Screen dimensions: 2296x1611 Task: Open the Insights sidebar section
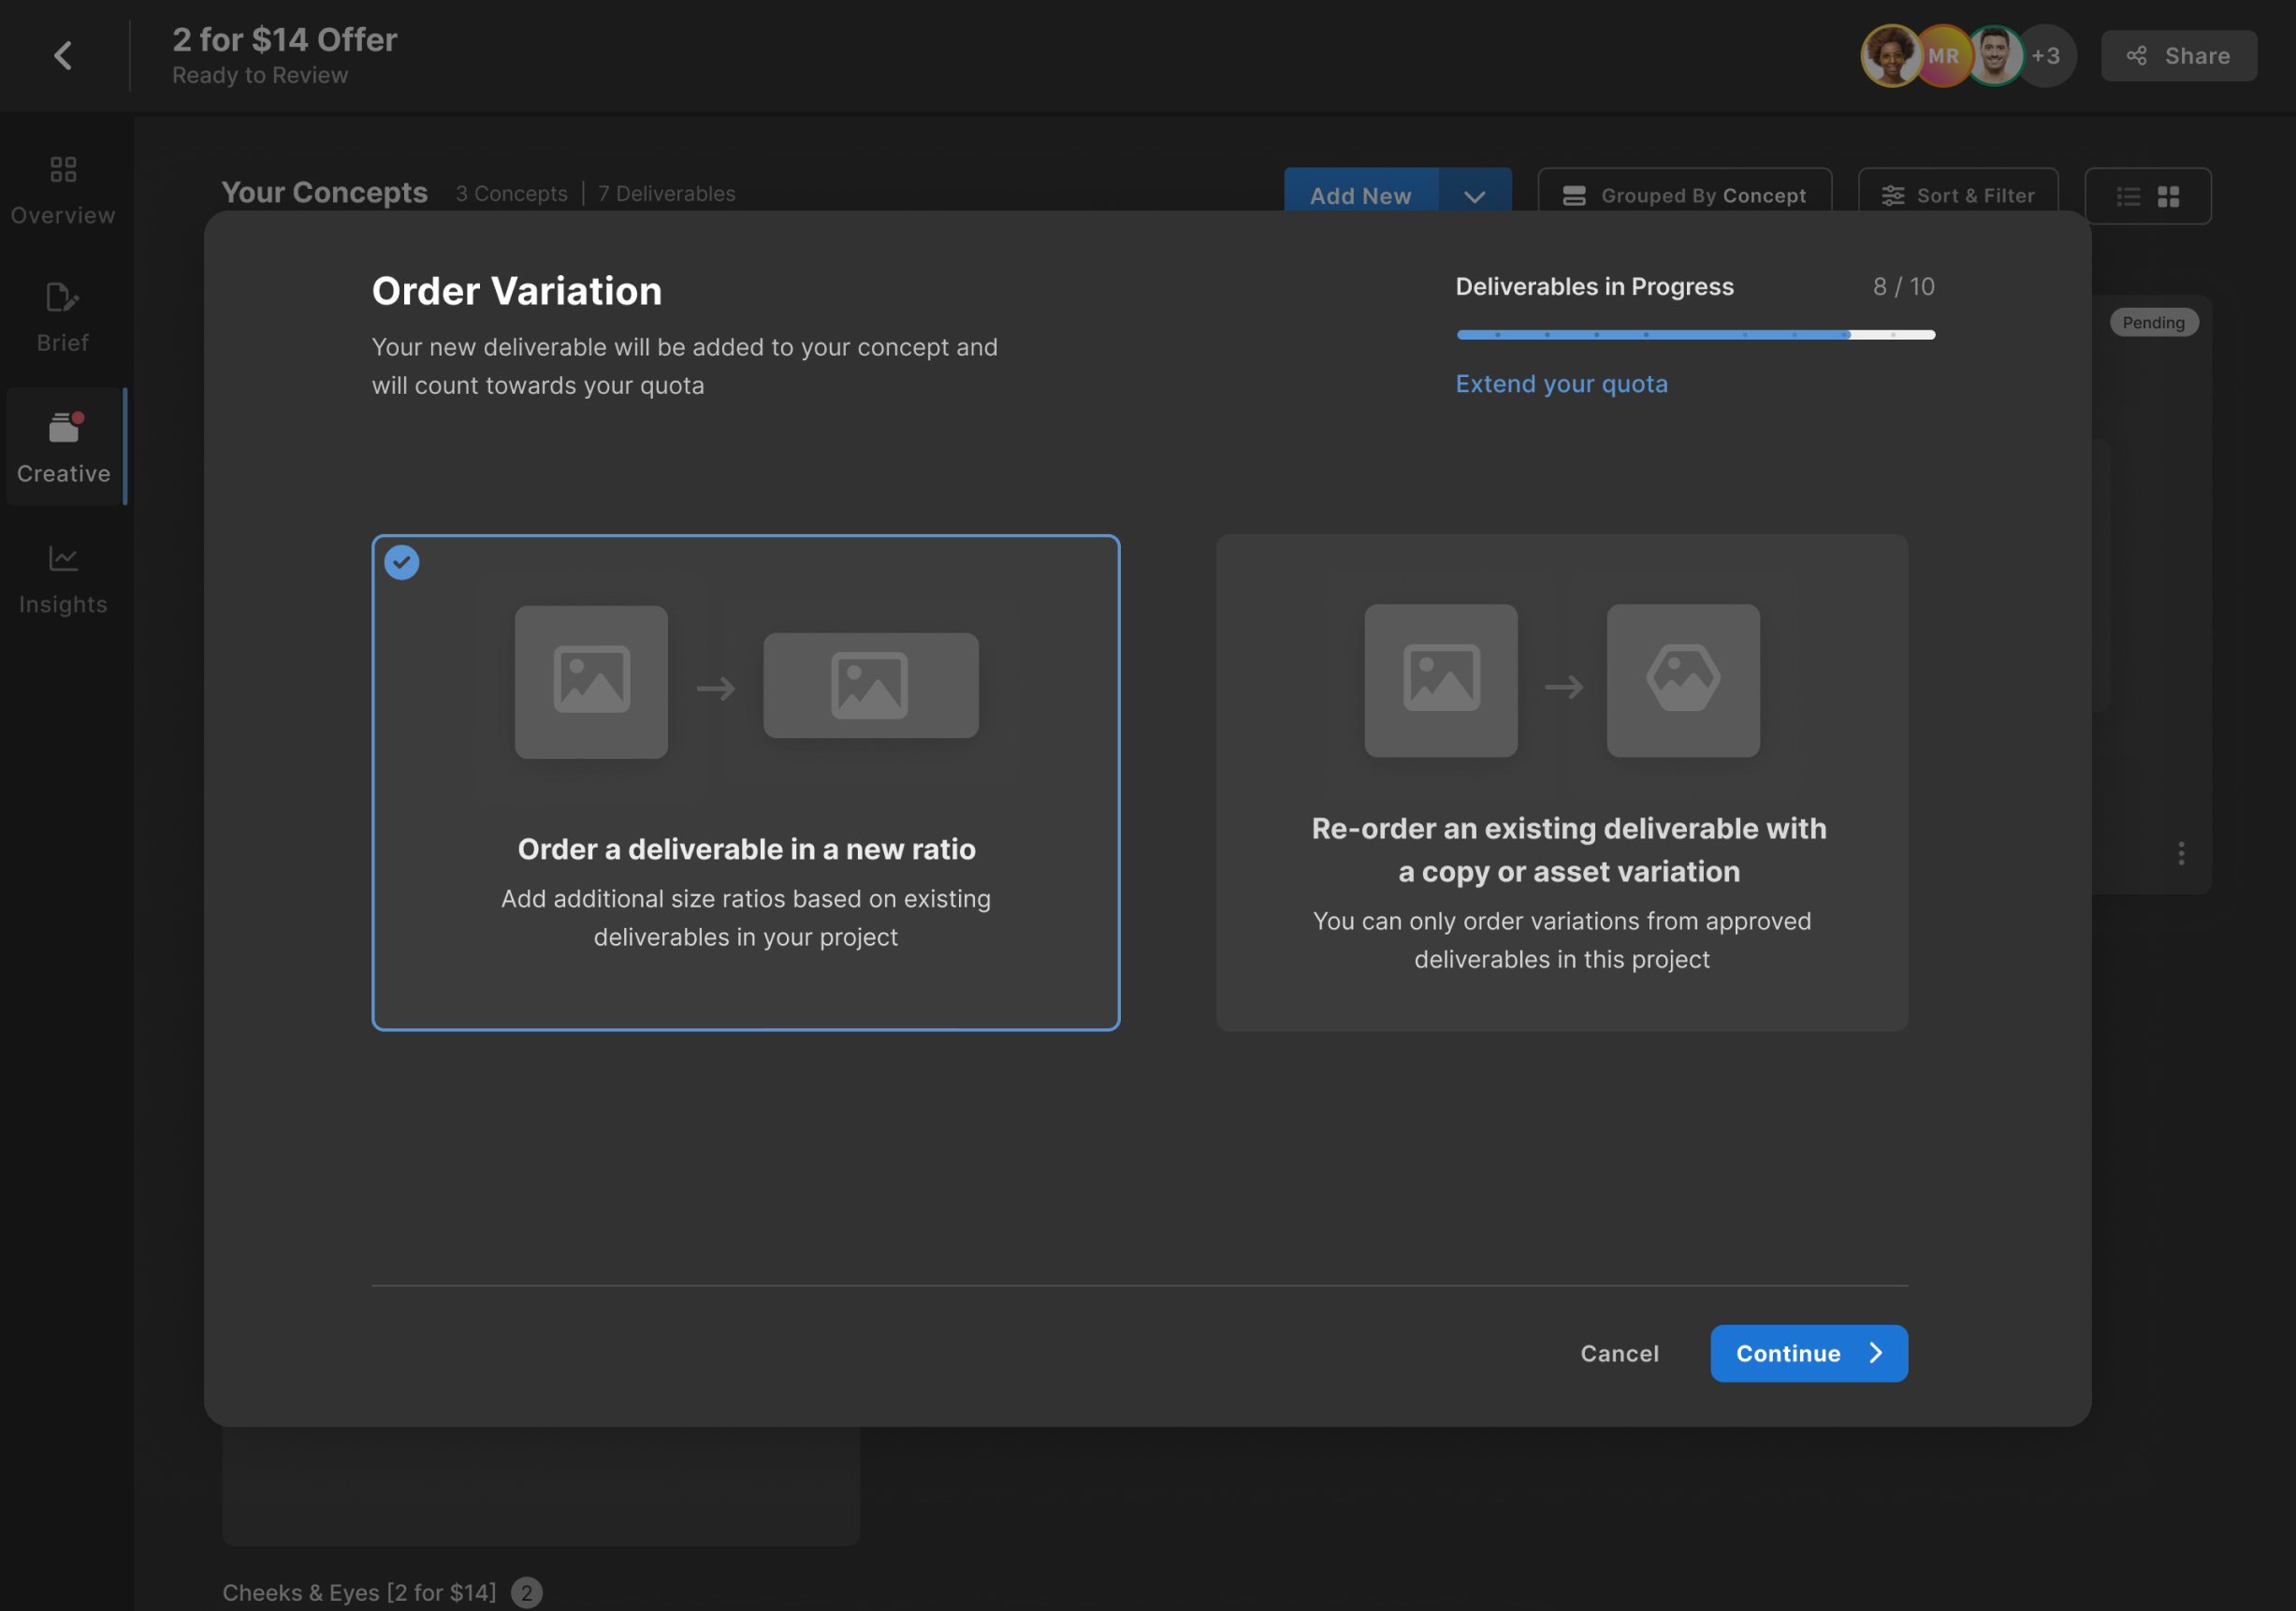[63, 580]
